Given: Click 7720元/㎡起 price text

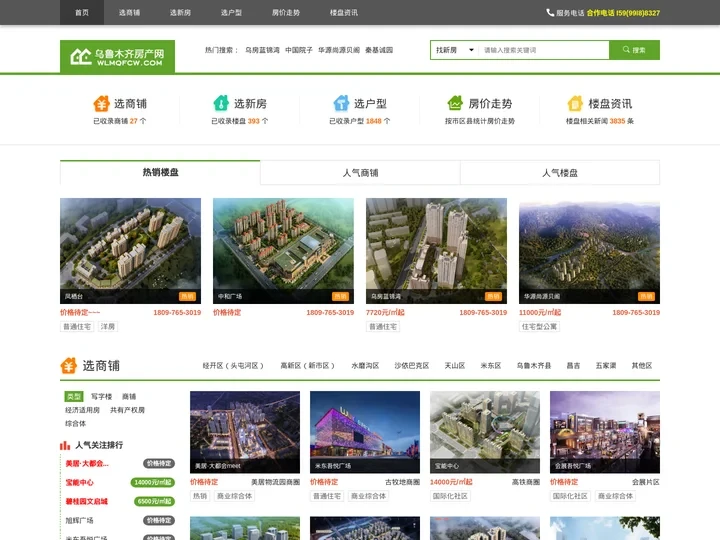Looking at the screenshot, I should click(385, 312).
